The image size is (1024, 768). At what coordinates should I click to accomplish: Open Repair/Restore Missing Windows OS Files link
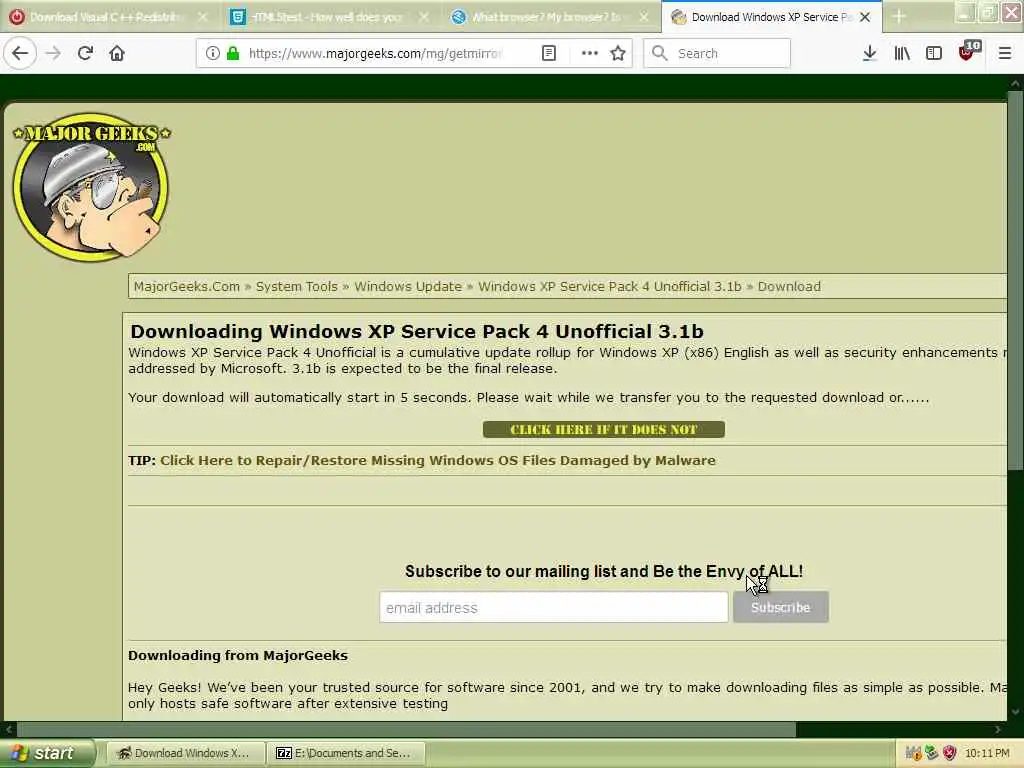[438, 460]
